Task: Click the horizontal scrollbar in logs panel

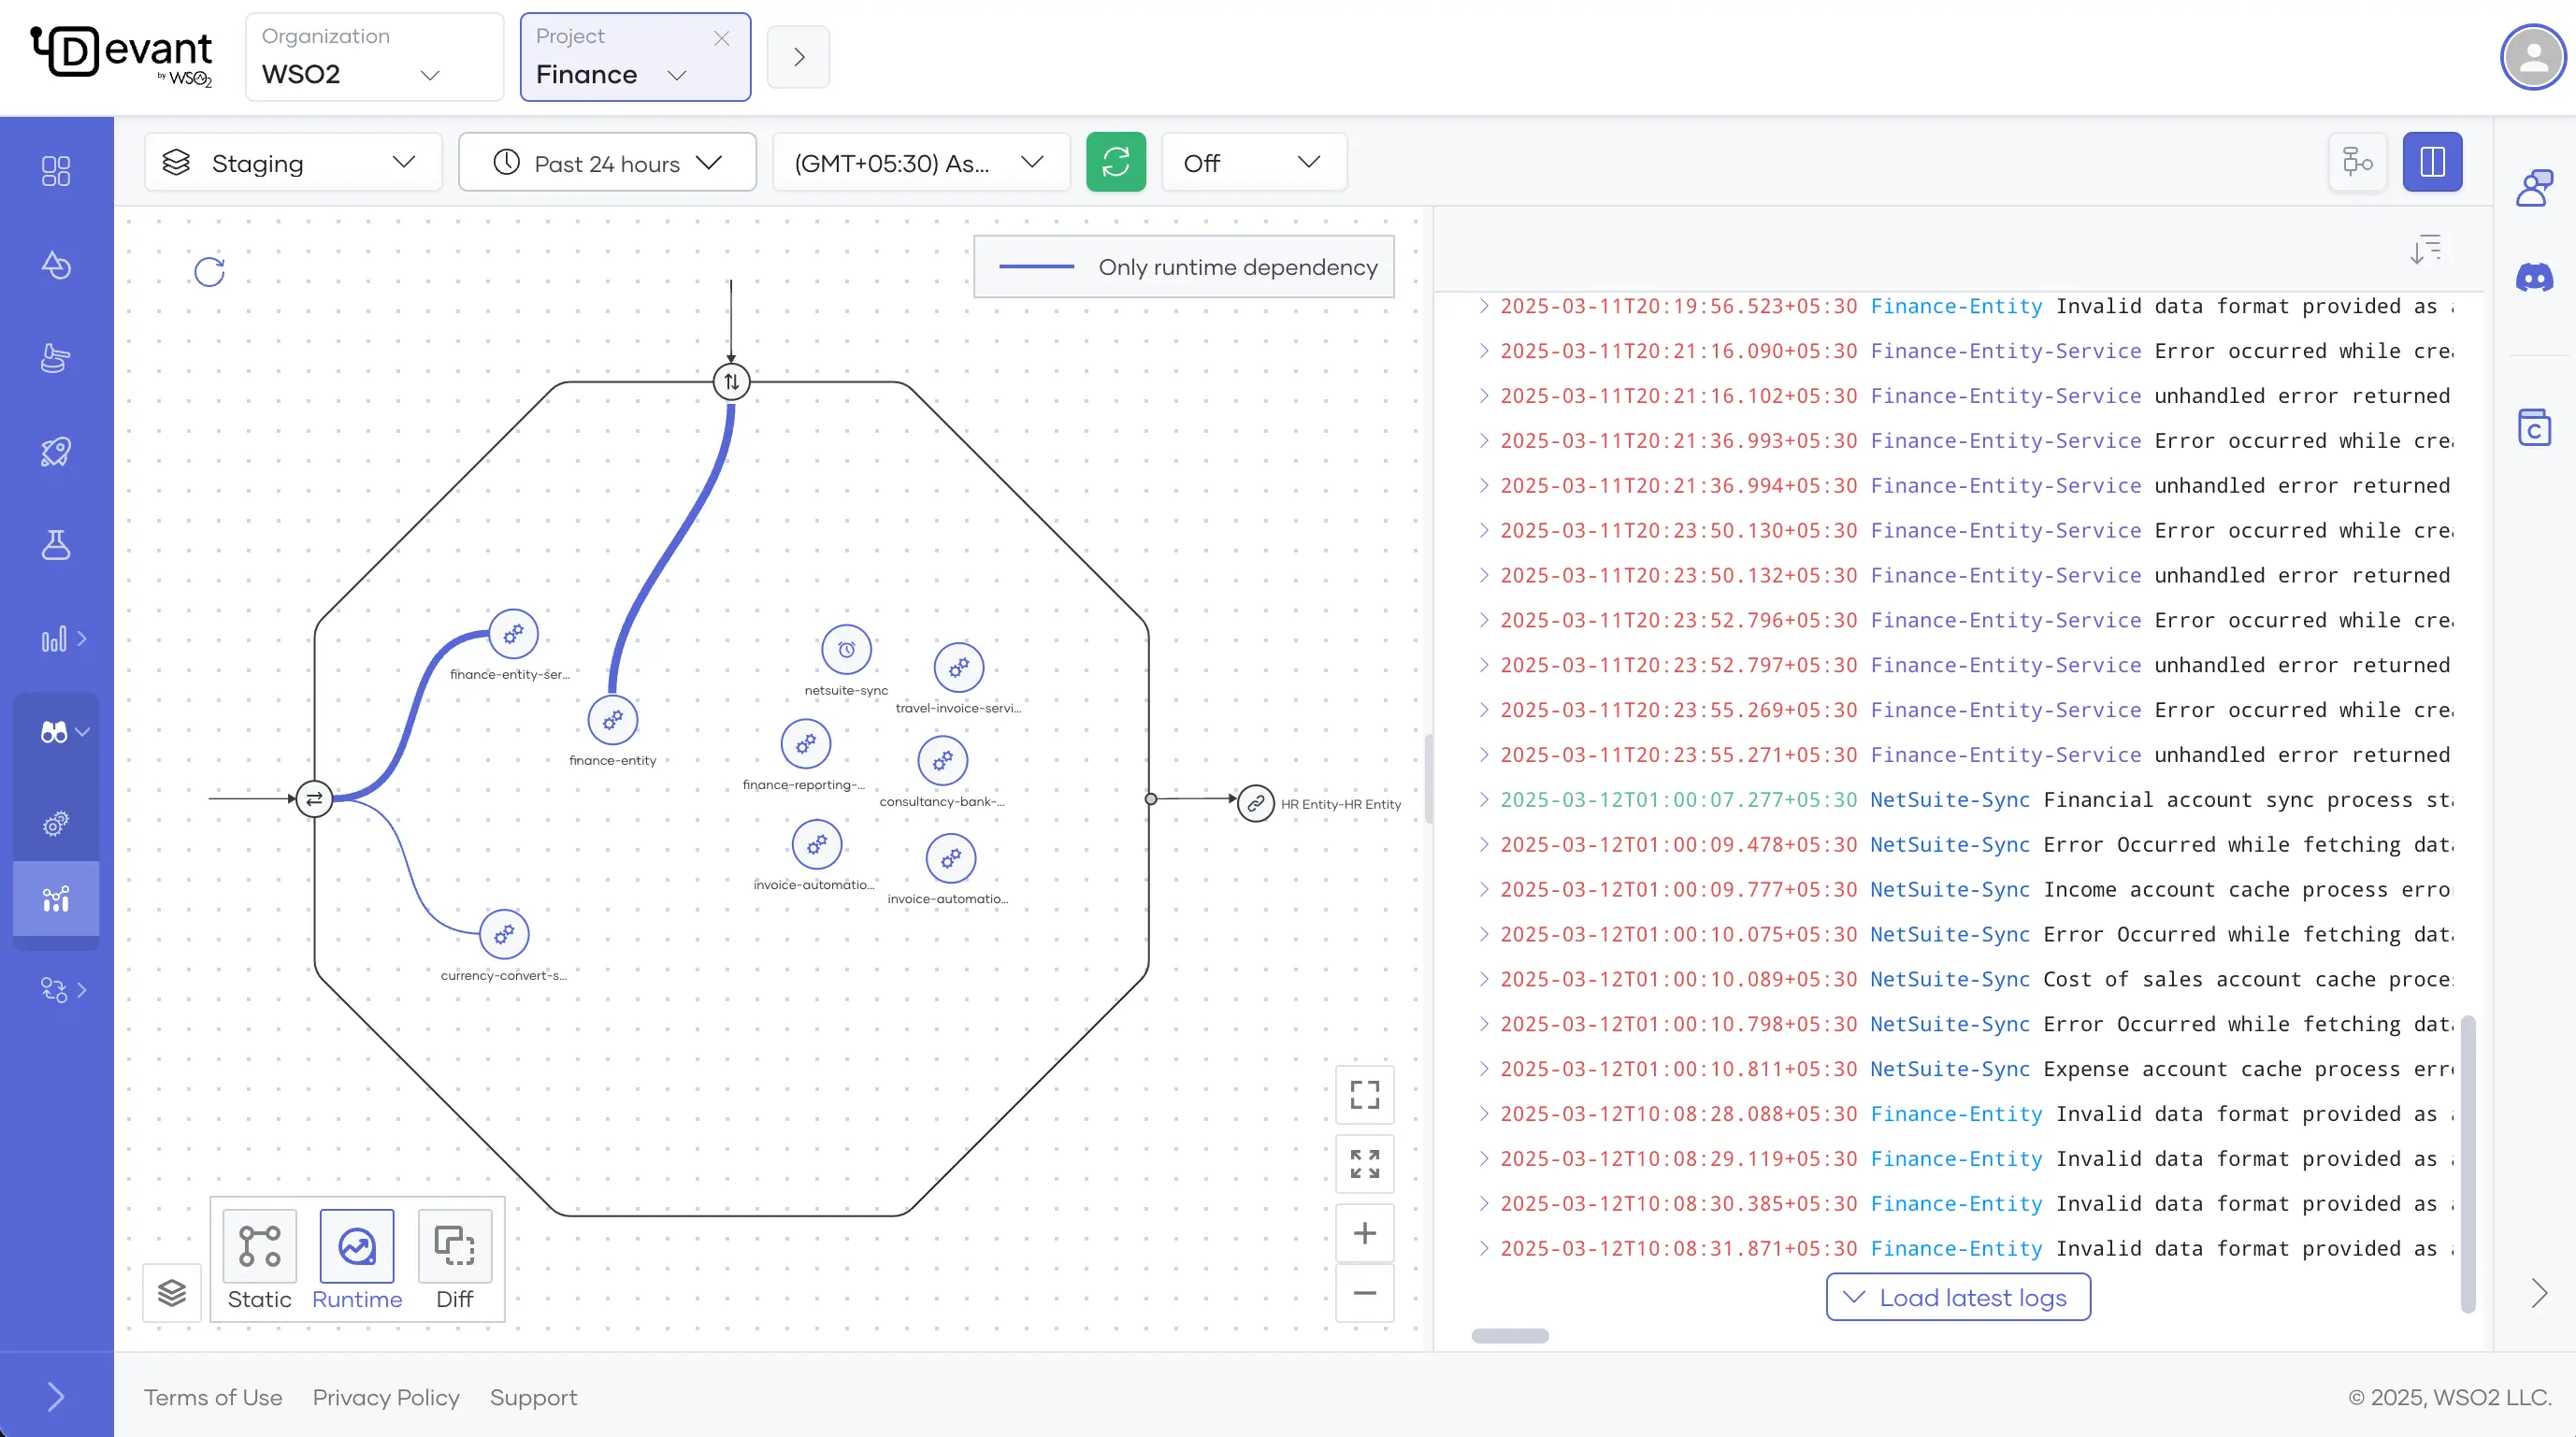Action: pyautogui.click(x=1510, y=1336)
